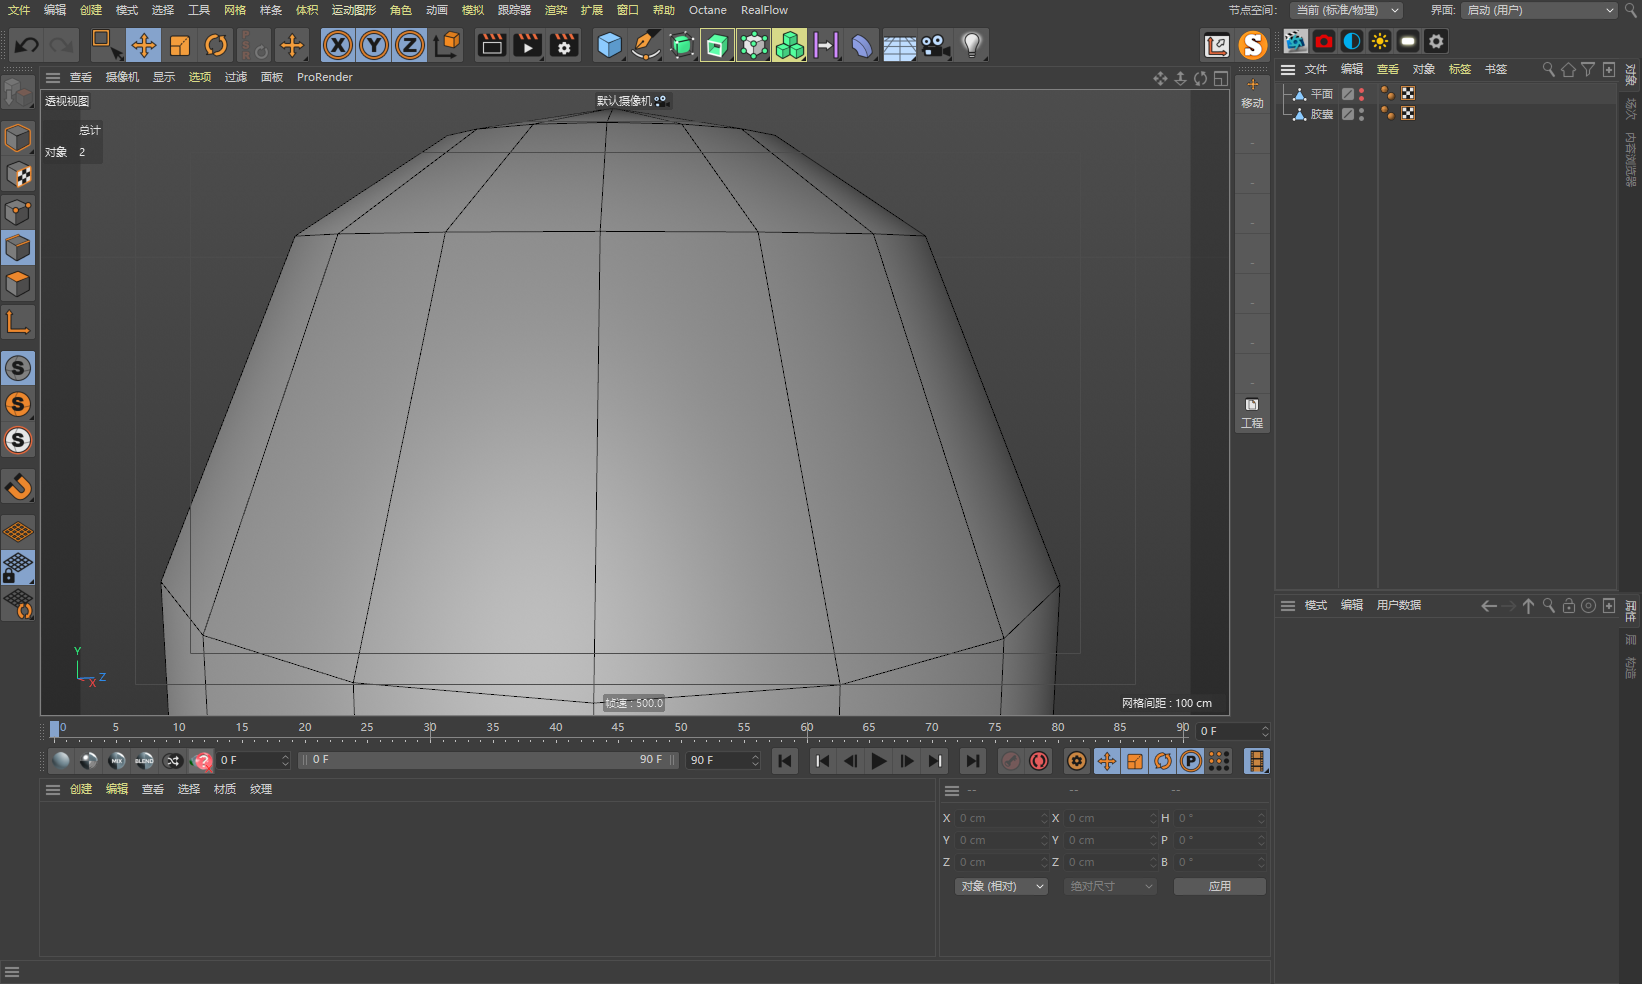1642x984 pixels.
Task: Open the 界面 layout dropdown
Action: pyautogui.click(x=1539, y=10)
